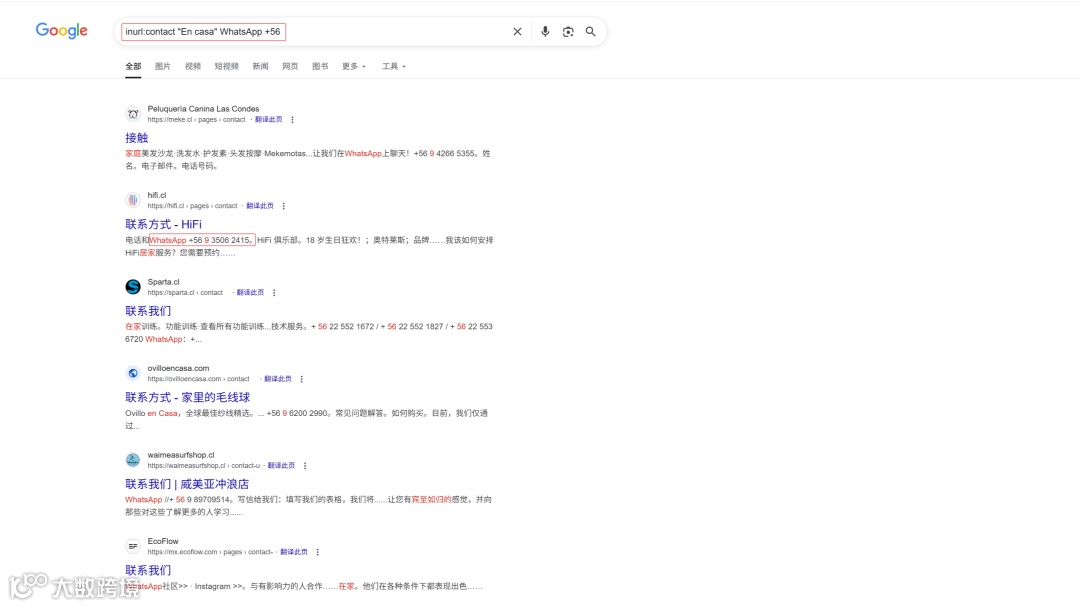Expand the 工具 (Tools) dropdown
This screenshot has height=607, width=1080.
pos(394,66)
